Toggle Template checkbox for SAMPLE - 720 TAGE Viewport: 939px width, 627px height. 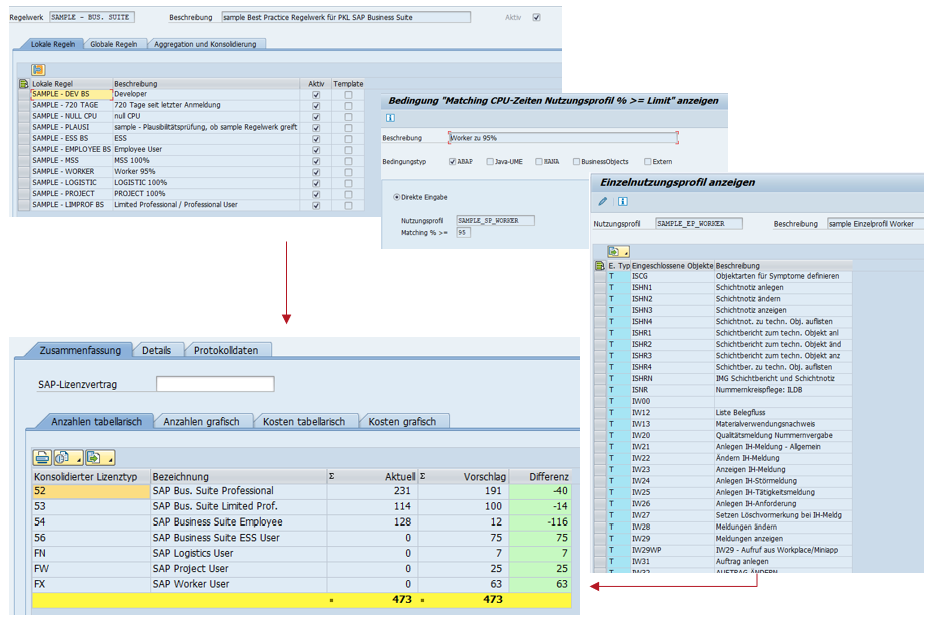pyautogui.click(x=349, y=106)
